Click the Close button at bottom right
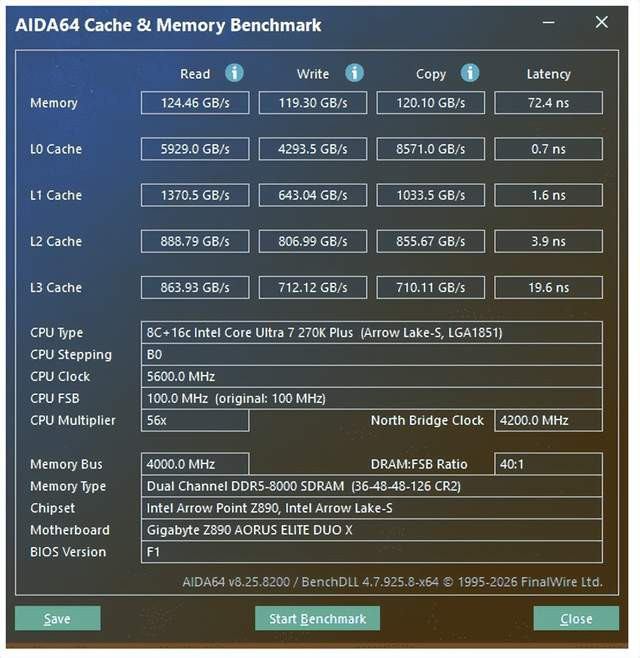 tap(576, 619)
